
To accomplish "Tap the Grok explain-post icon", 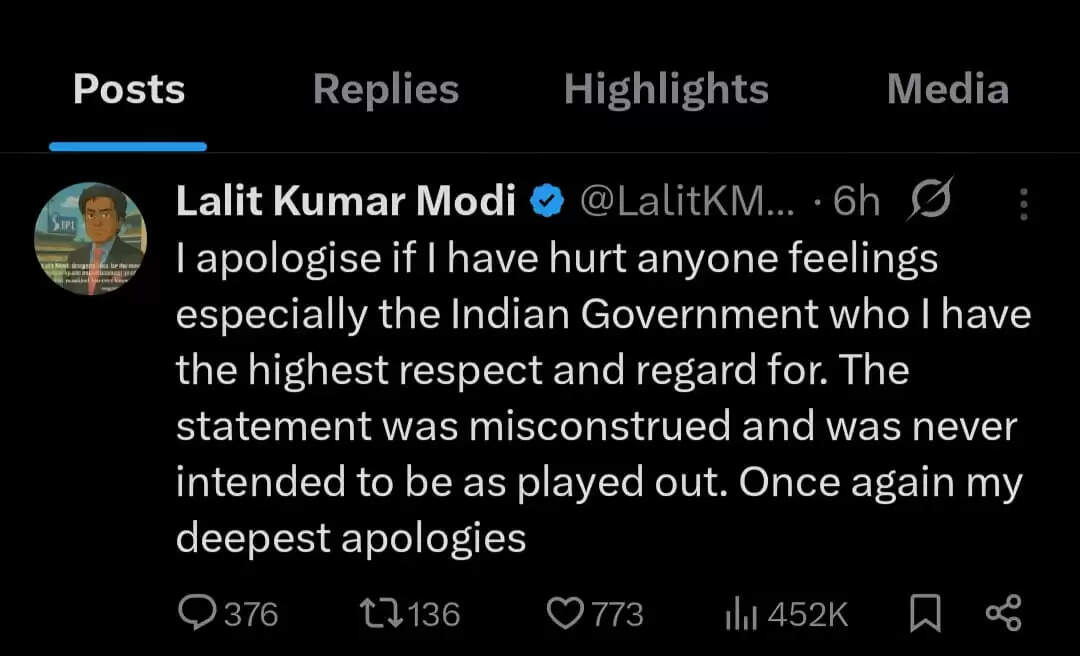I will click(928, 200).
